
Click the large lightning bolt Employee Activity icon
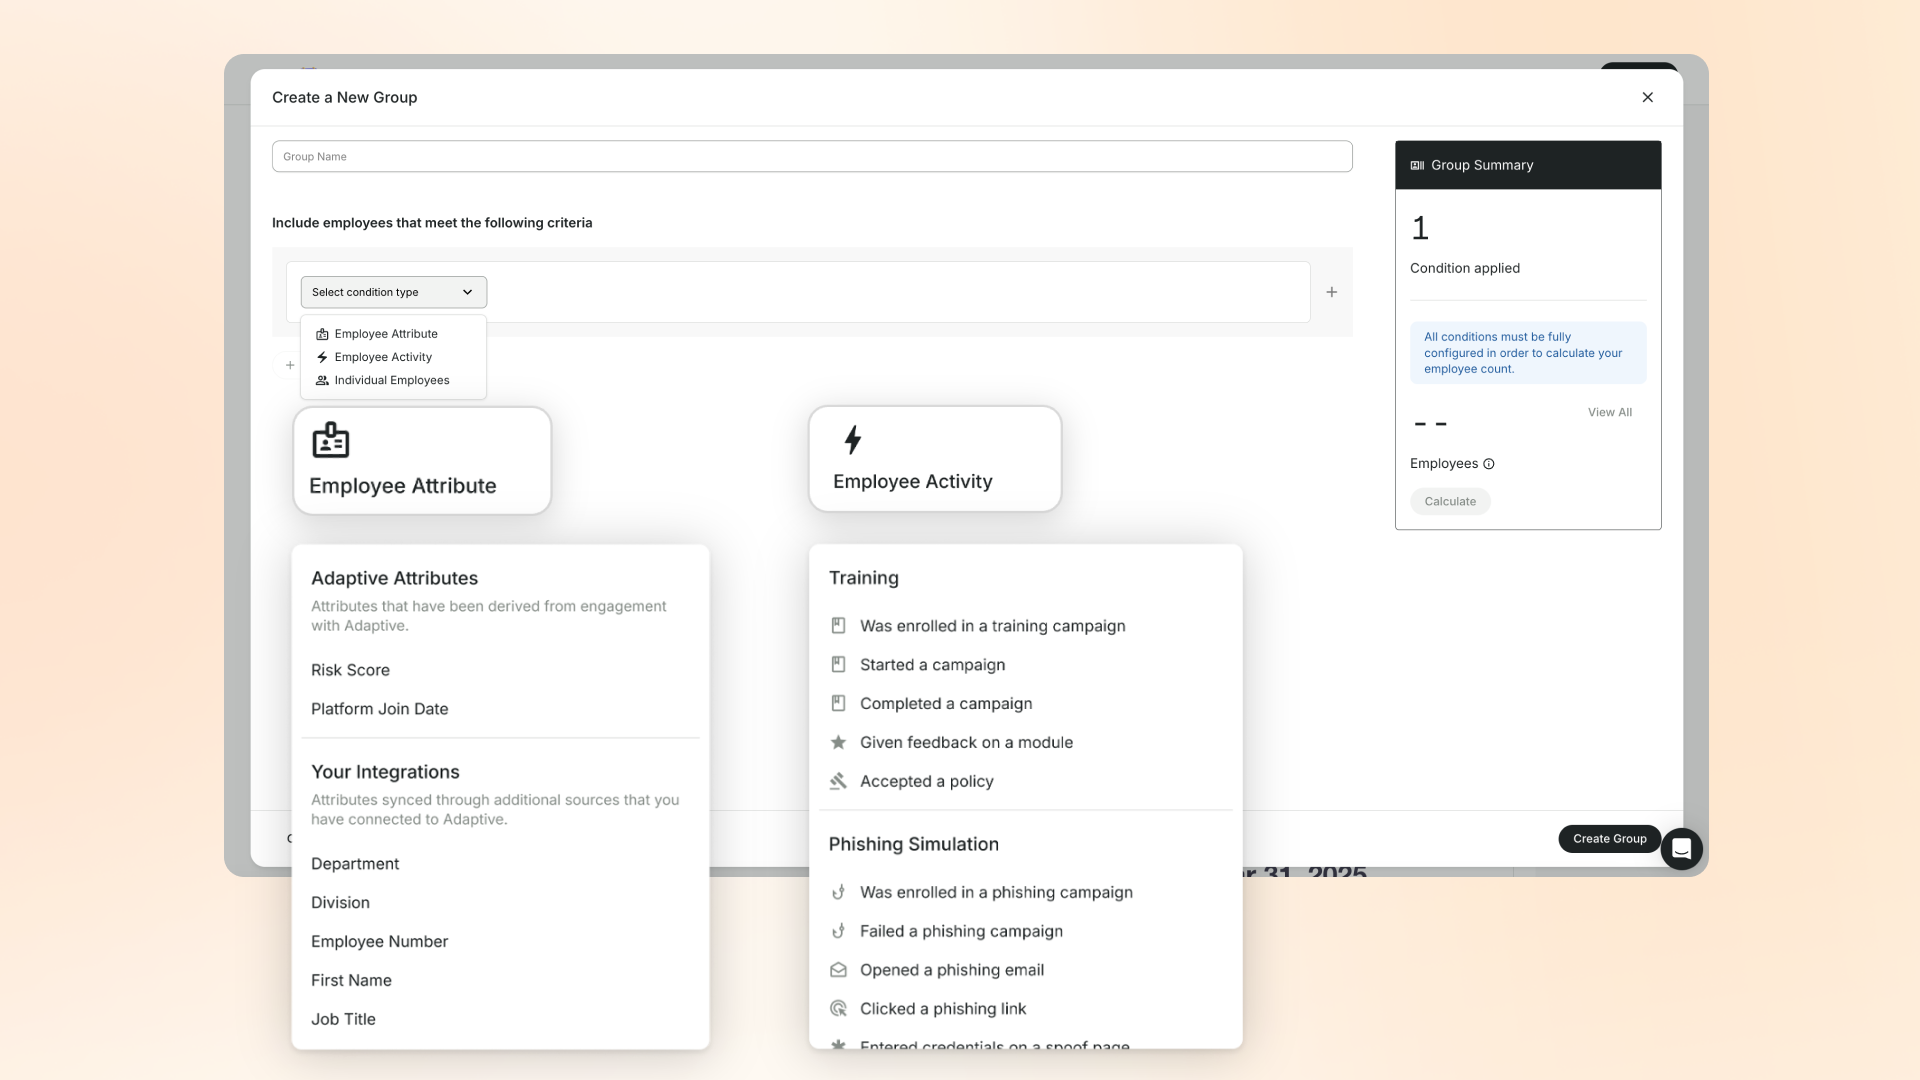point(853,440)
